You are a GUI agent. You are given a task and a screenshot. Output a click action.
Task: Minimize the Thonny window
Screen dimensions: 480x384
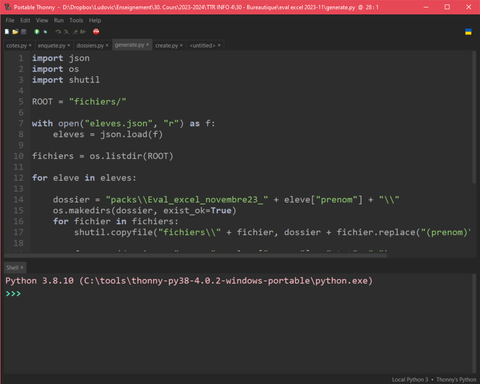(x=426, y=7)
